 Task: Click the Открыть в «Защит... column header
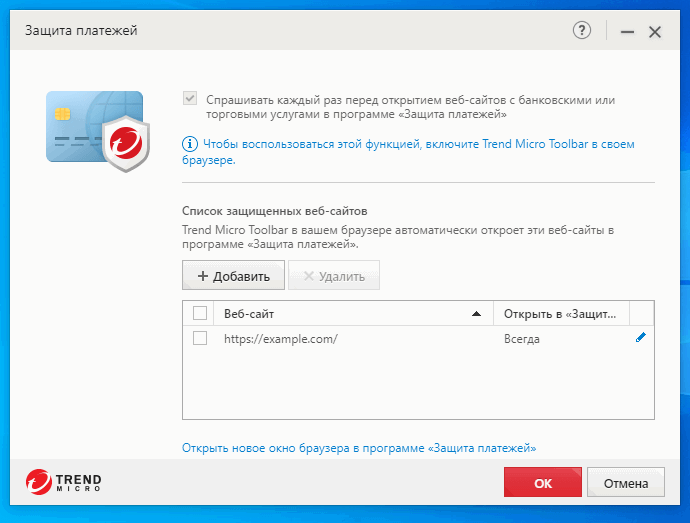pyautogui.click(x=562, y=313)
